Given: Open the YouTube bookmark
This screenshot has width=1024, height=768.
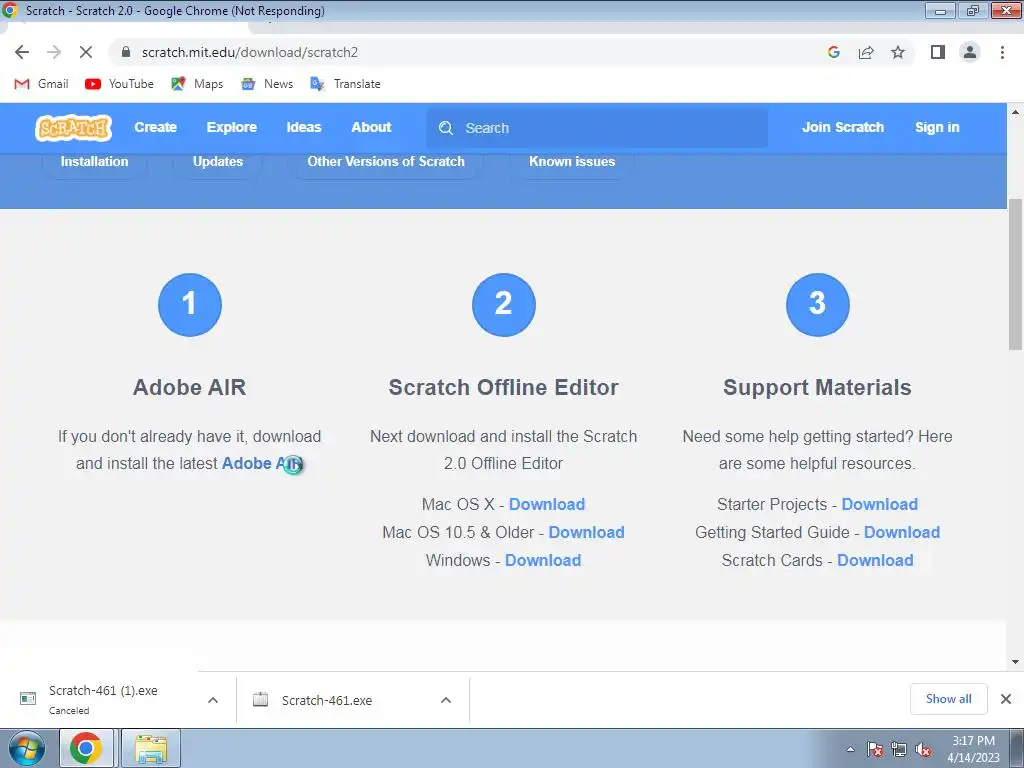Looking at the screenshot, I should (x=120, y=84).
